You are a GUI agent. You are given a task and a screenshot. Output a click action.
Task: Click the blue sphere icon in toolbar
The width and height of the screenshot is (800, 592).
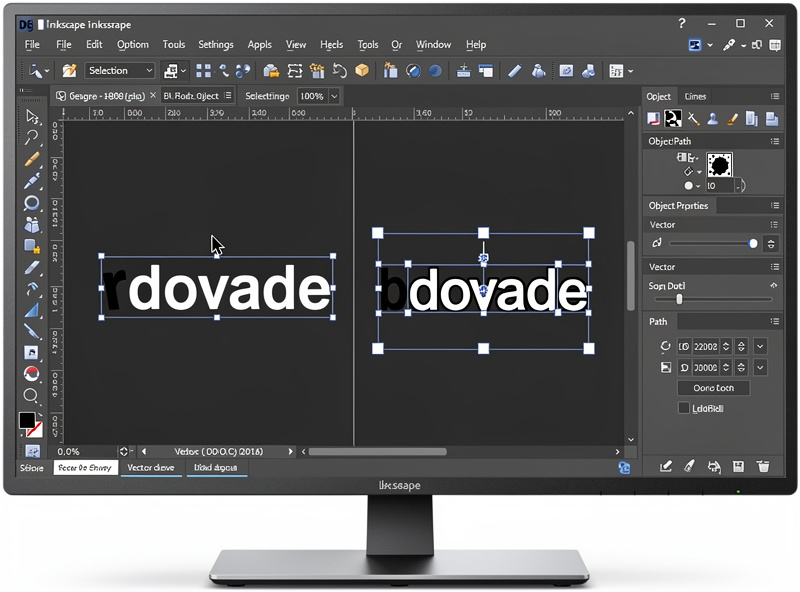tap(435, 71)
